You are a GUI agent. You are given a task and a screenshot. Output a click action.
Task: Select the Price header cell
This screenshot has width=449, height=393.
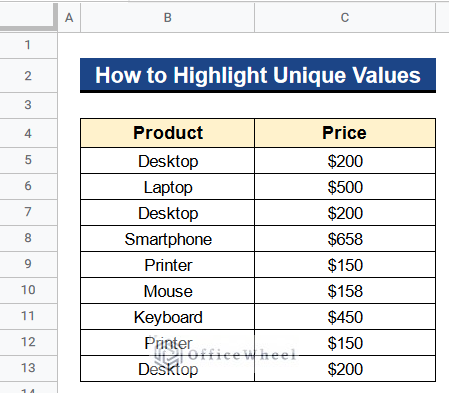coord(345,133)
